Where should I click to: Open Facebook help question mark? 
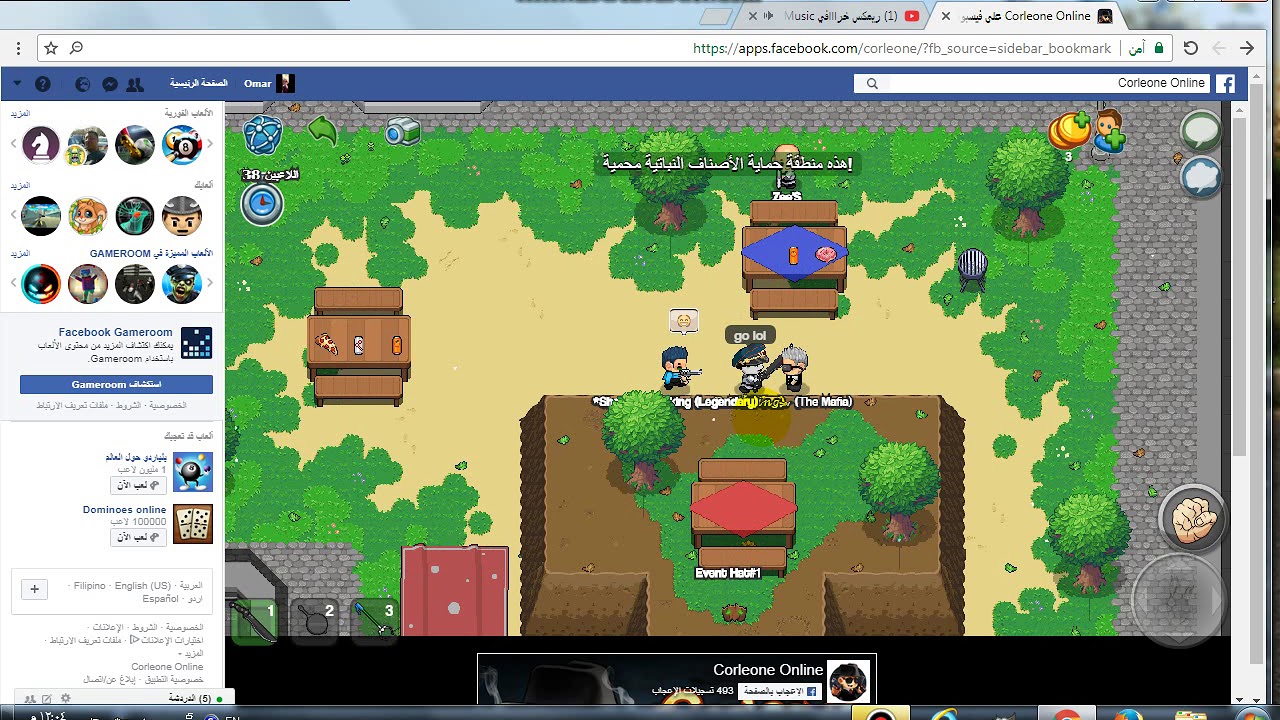pos(43,84)
